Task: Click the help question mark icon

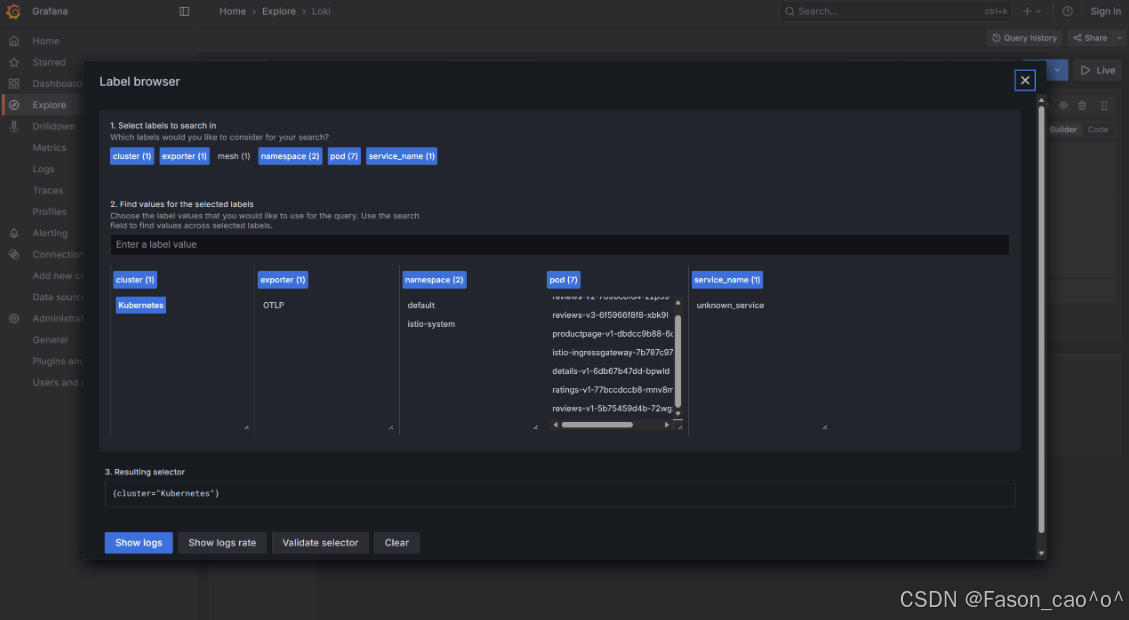Action: (1068, 12)
